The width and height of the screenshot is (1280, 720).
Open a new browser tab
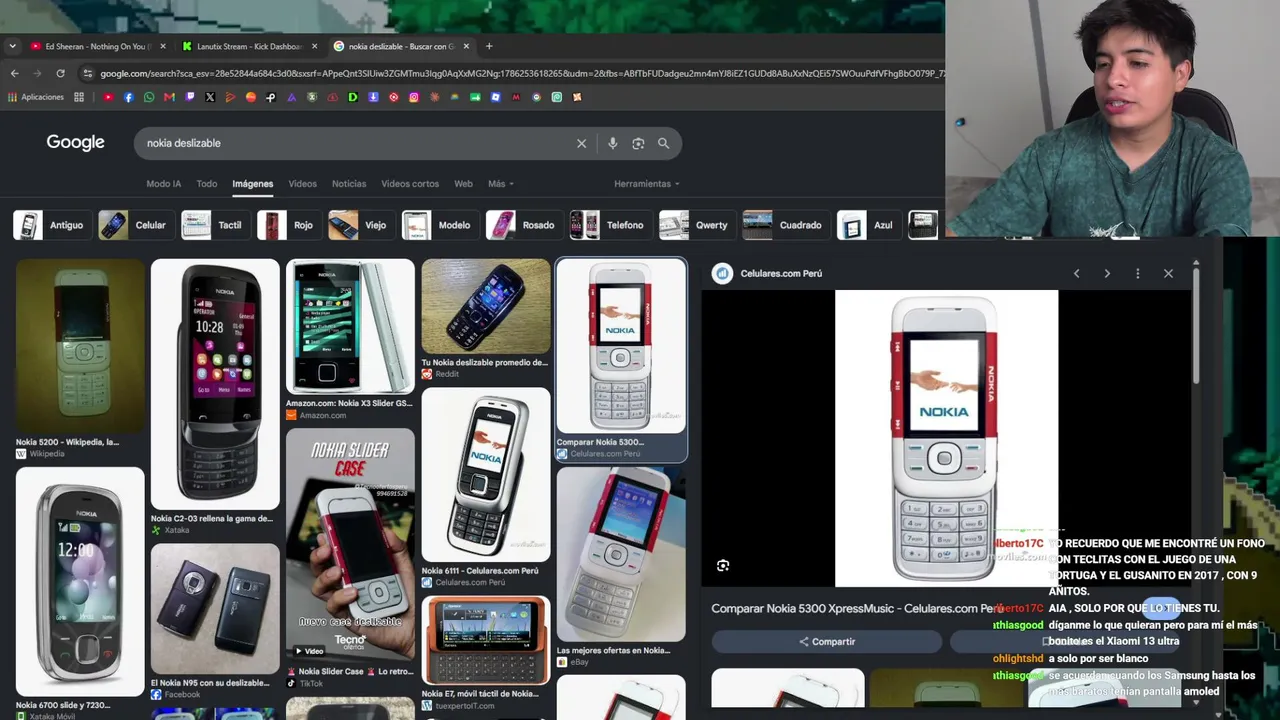tap(489, 46)
